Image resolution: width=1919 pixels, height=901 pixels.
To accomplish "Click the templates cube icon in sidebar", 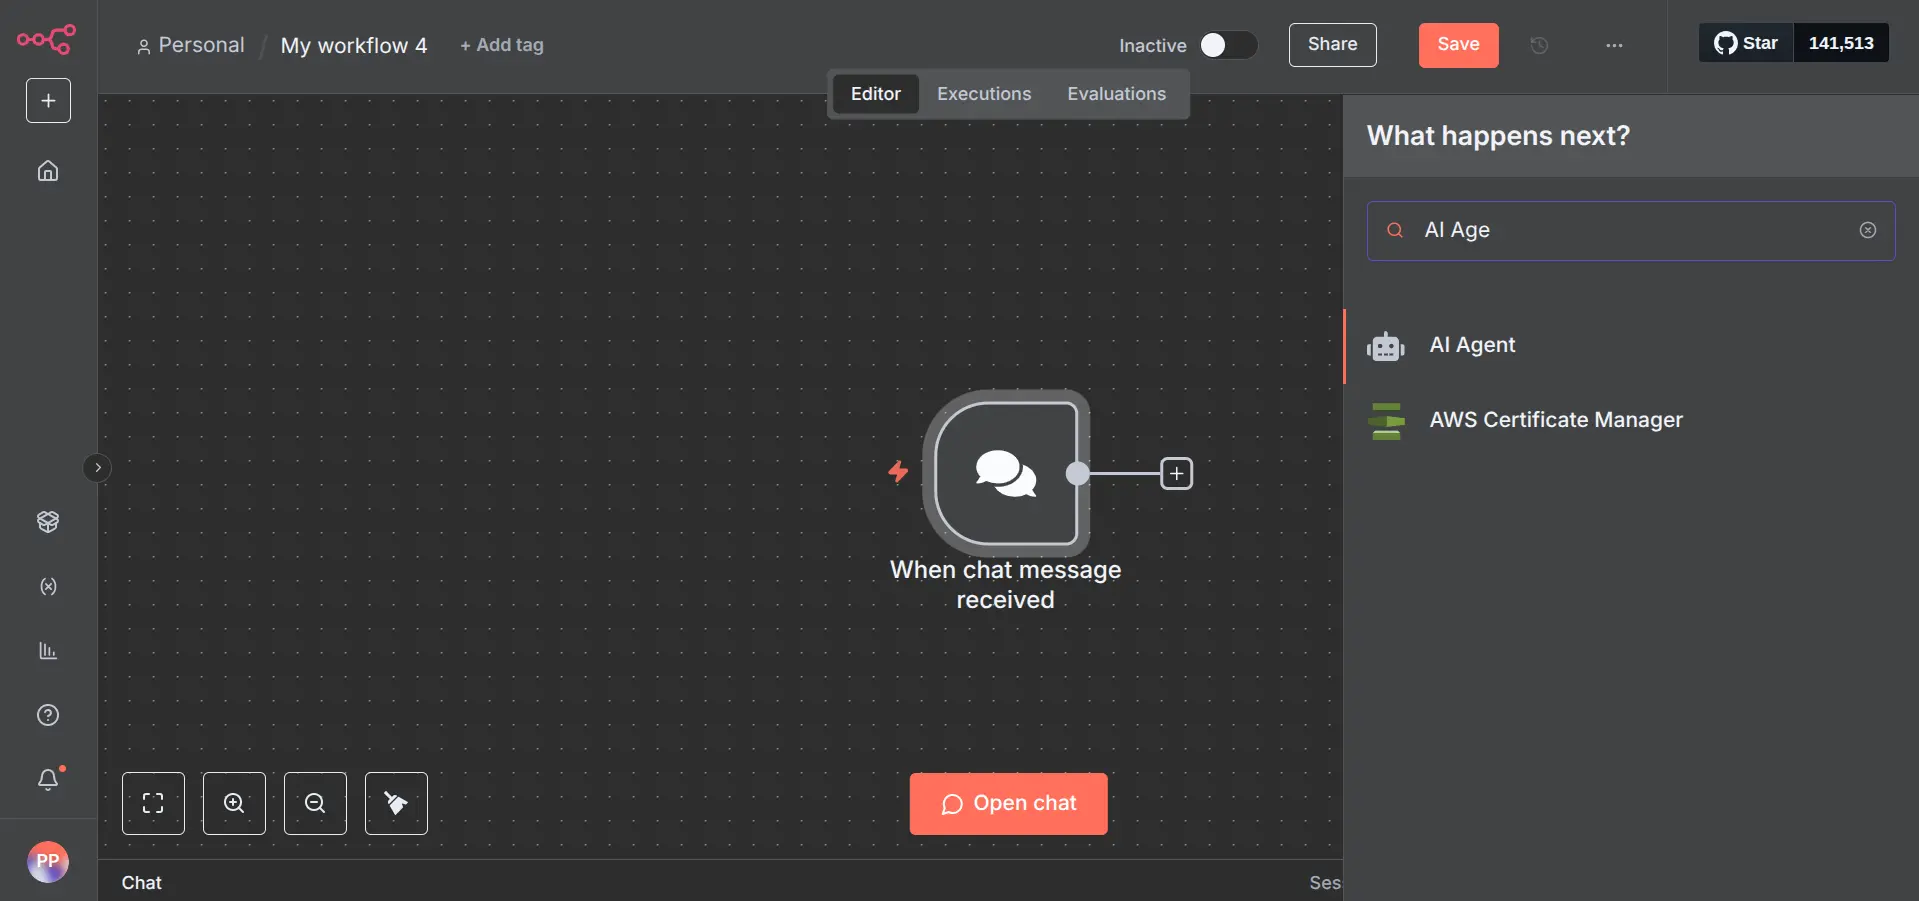I will coord(48,522).
